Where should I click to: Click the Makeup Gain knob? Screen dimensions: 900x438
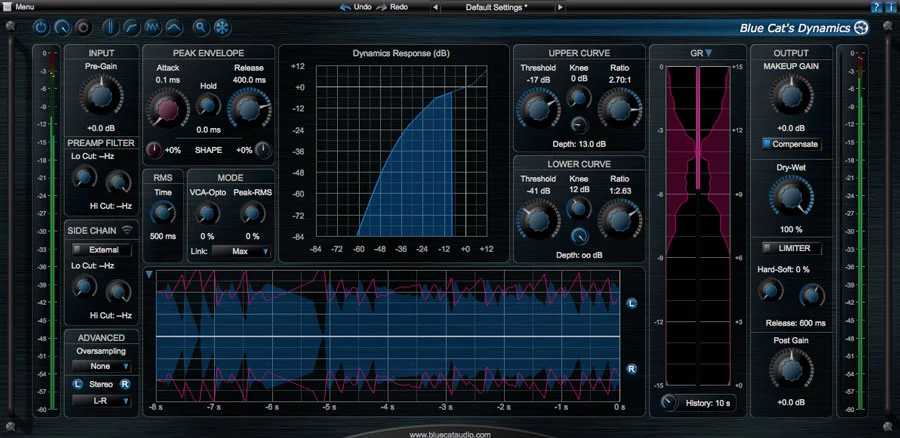[x=791, y=95]
